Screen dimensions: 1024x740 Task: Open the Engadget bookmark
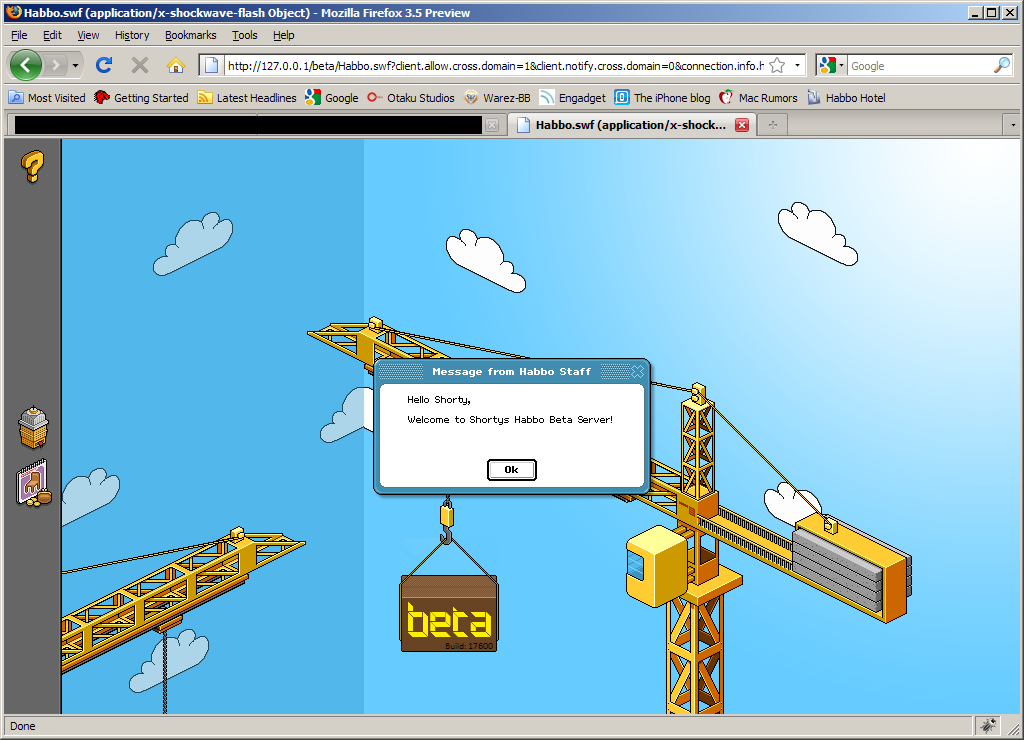click(573, 98)
